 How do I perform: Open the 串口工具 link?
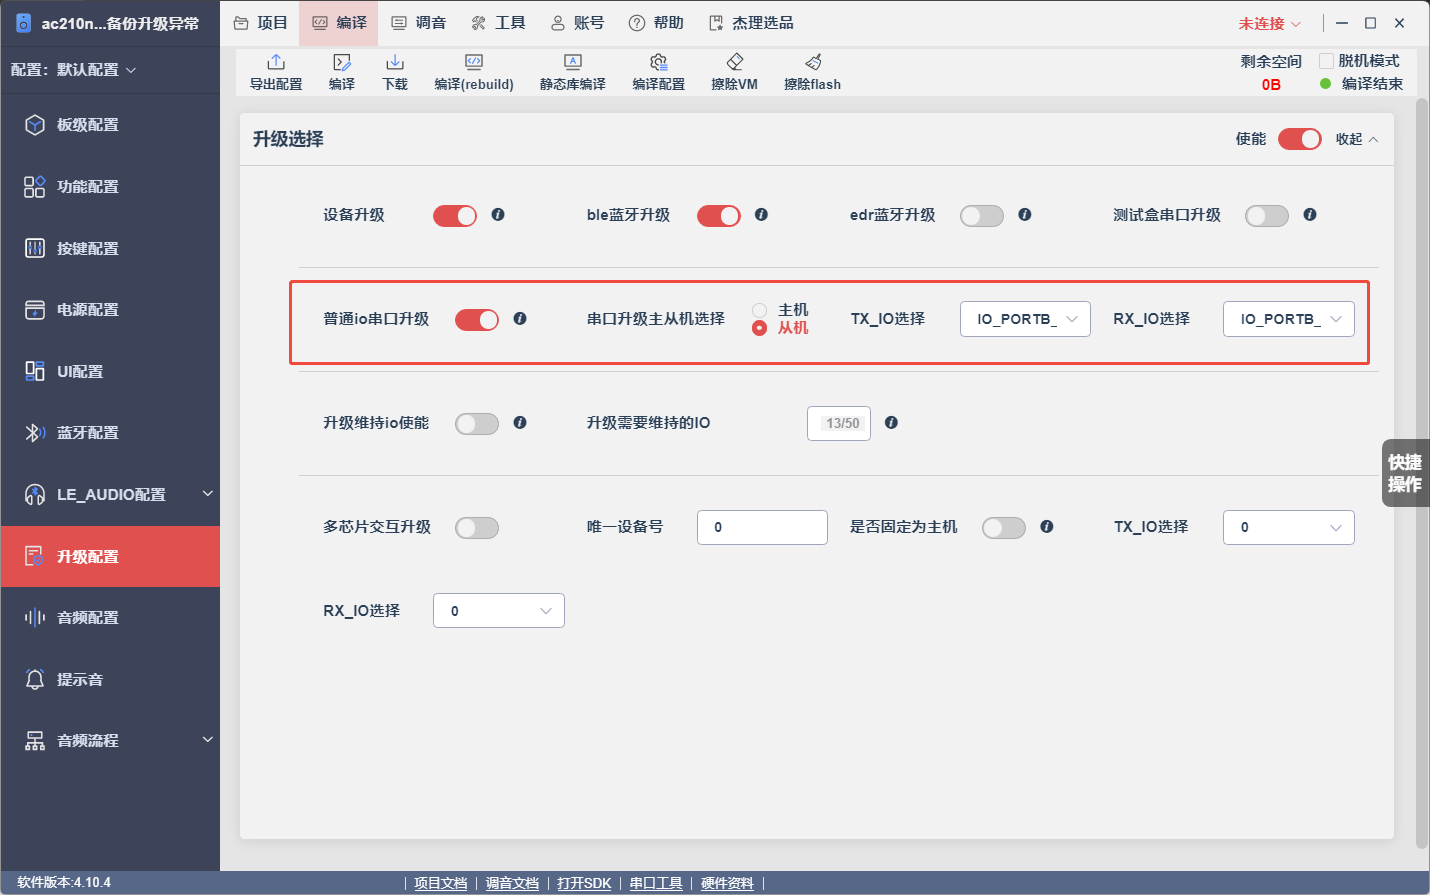click(x=656, y=883)
